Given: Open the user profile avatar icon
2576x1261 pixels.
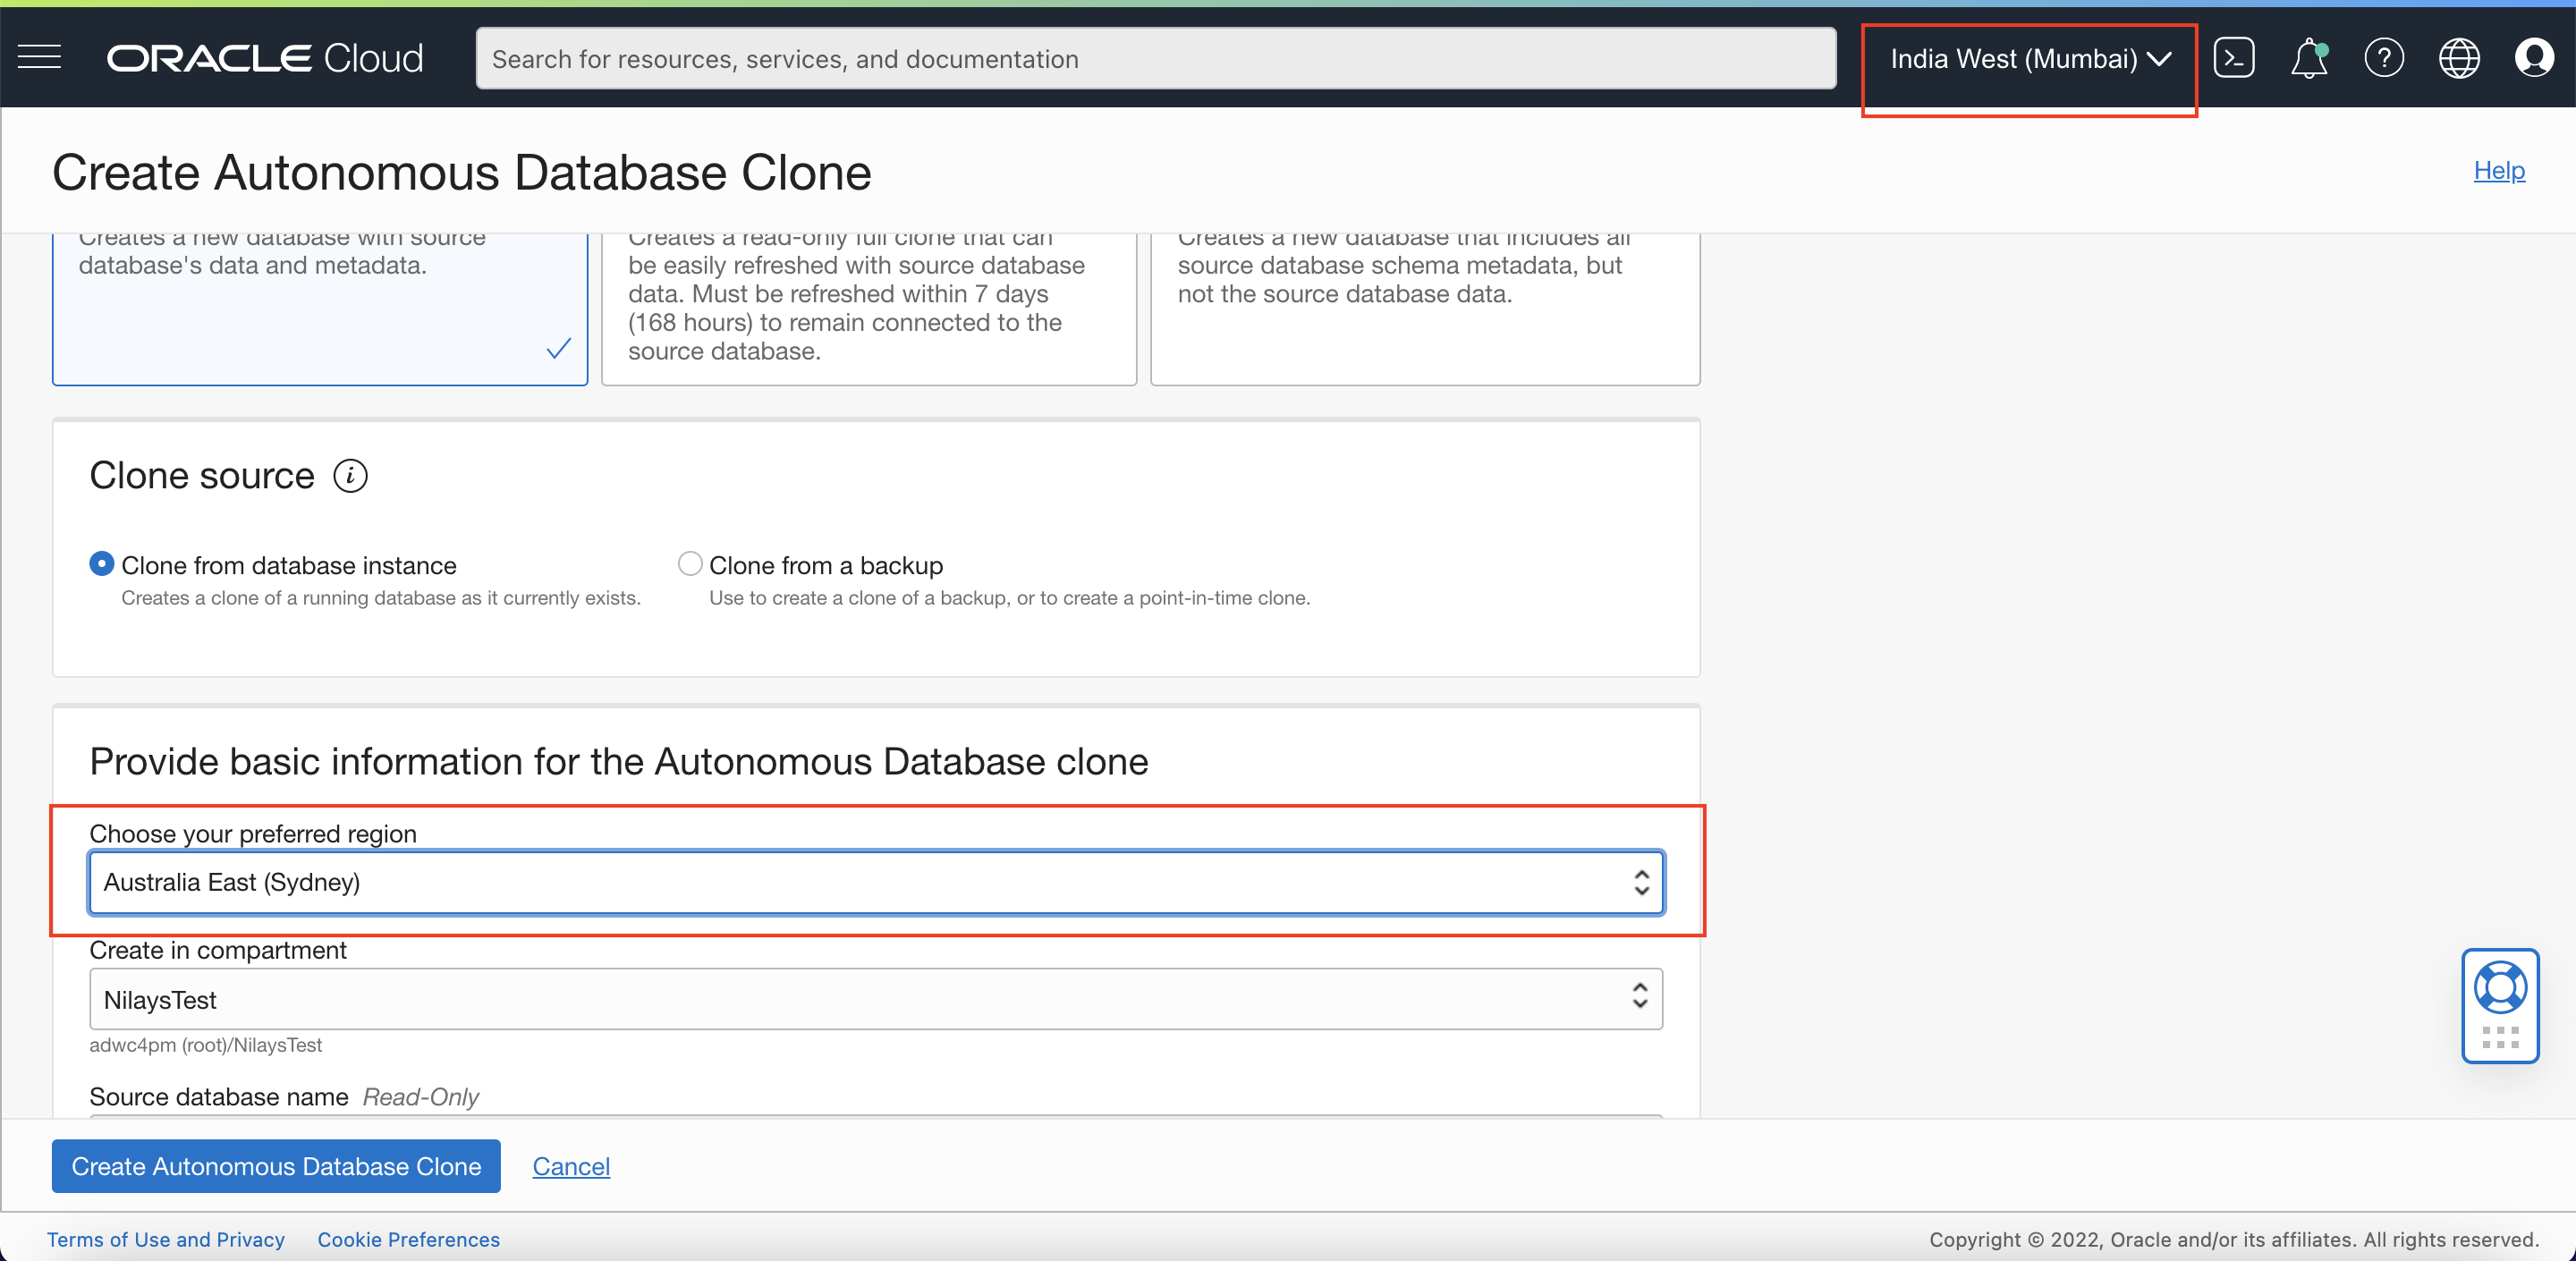Looking at the screenshot, I should click(2533, 58).
